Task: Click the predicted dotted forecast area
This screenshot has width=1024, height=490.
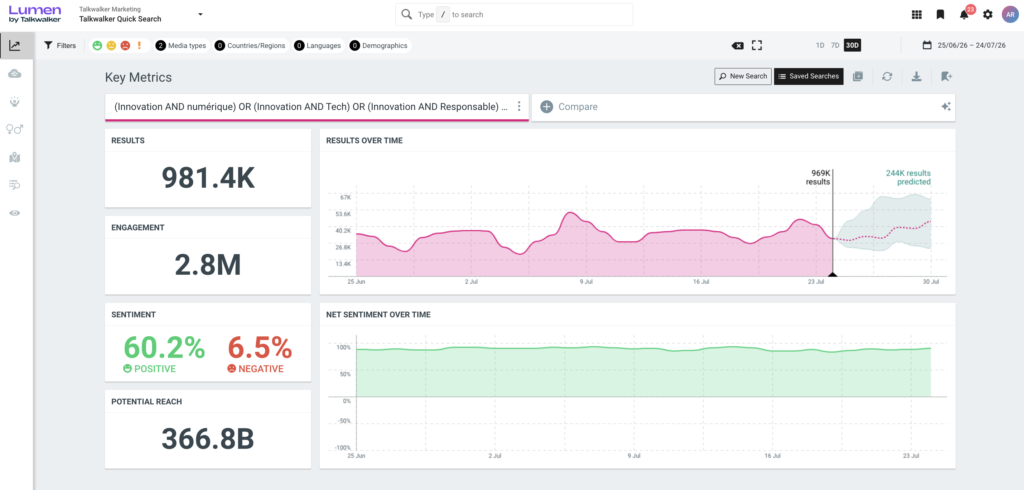Action: [882, 225]
